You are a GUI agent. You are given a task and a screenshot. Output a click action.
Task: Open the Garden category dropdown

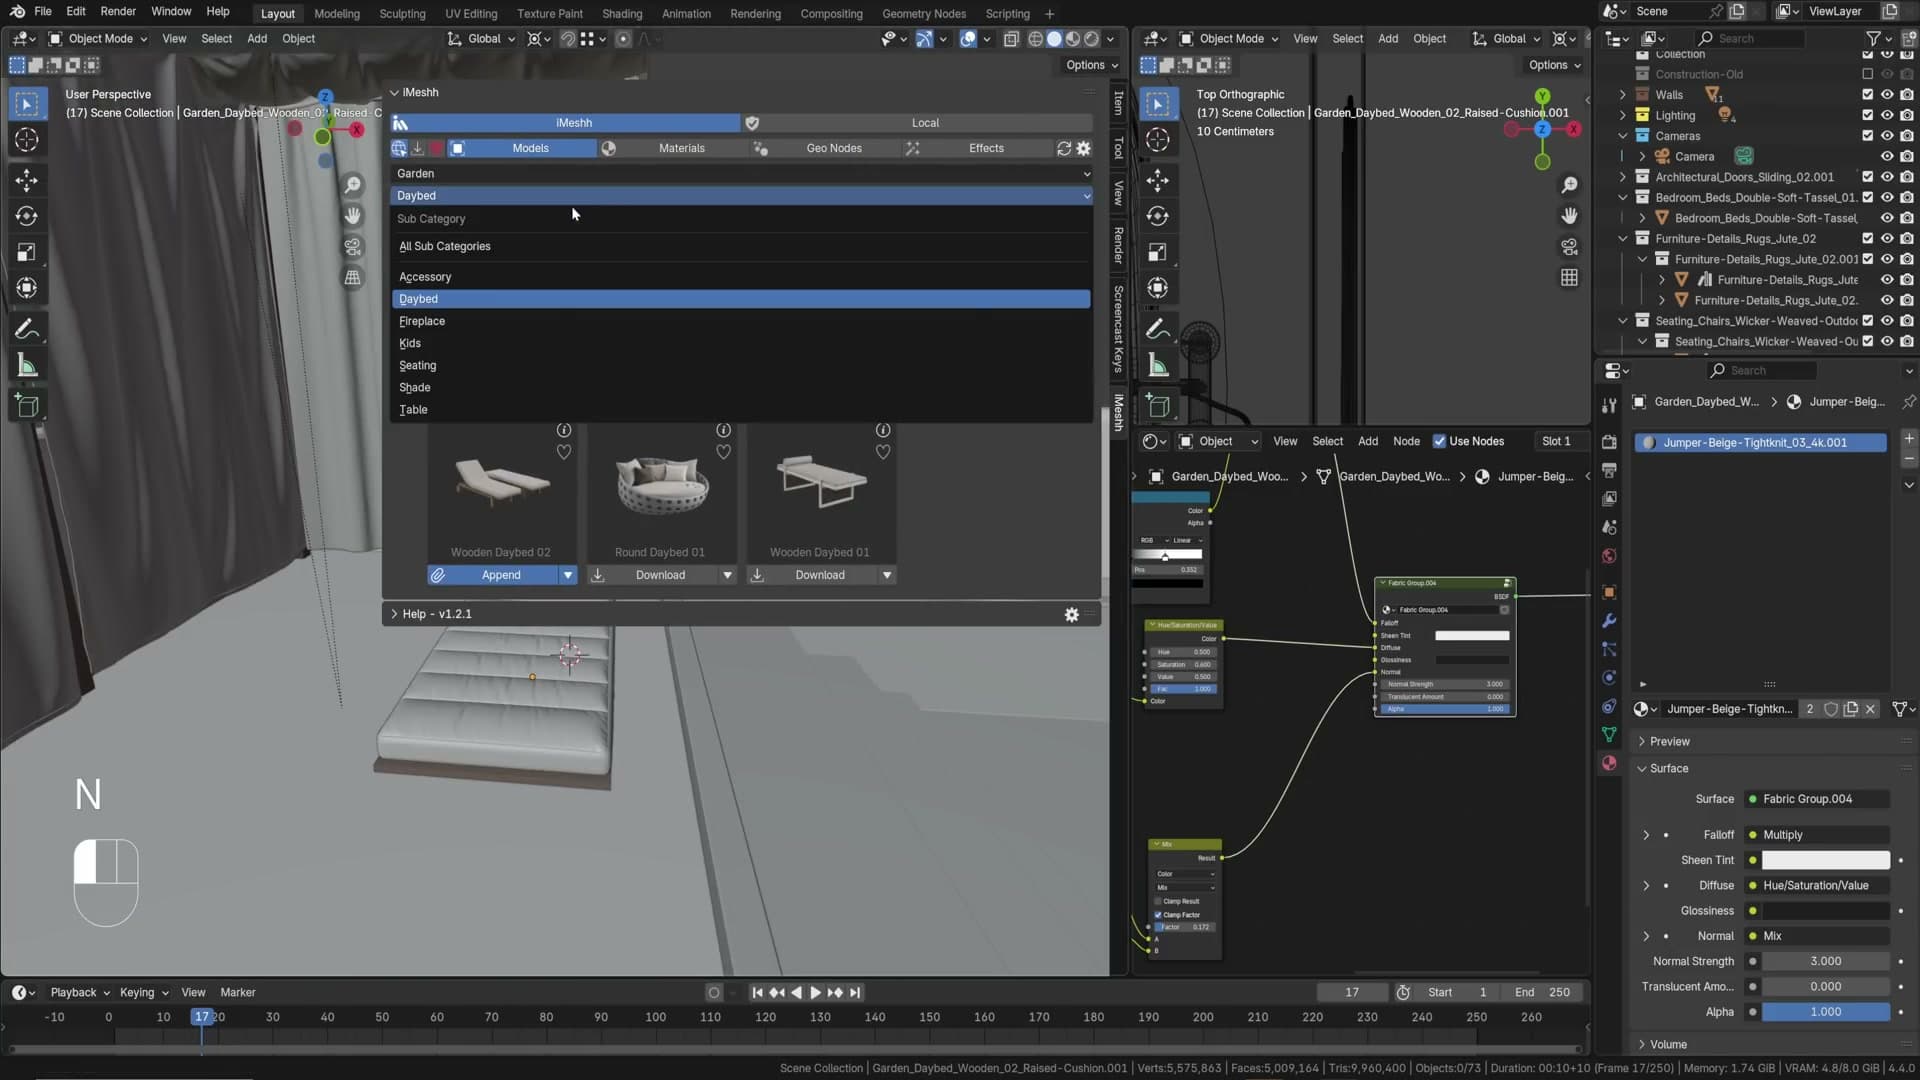[741, 174]
